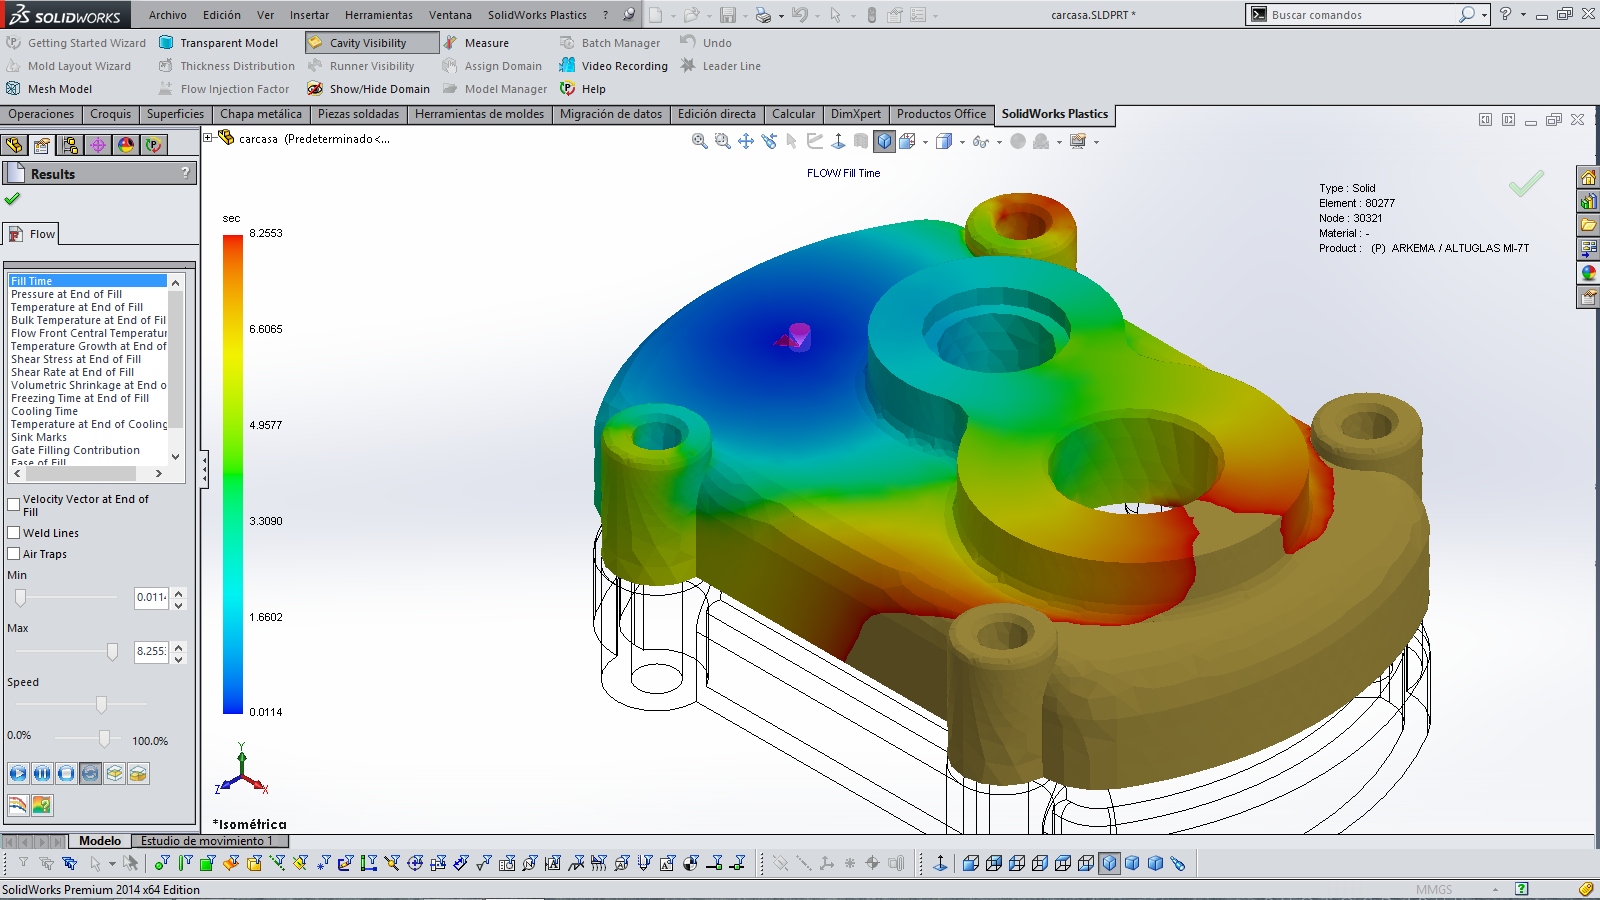Open search commands dropdown arrow
This screenshot has width=1600, height=900.
click(x=1484, y=15)
